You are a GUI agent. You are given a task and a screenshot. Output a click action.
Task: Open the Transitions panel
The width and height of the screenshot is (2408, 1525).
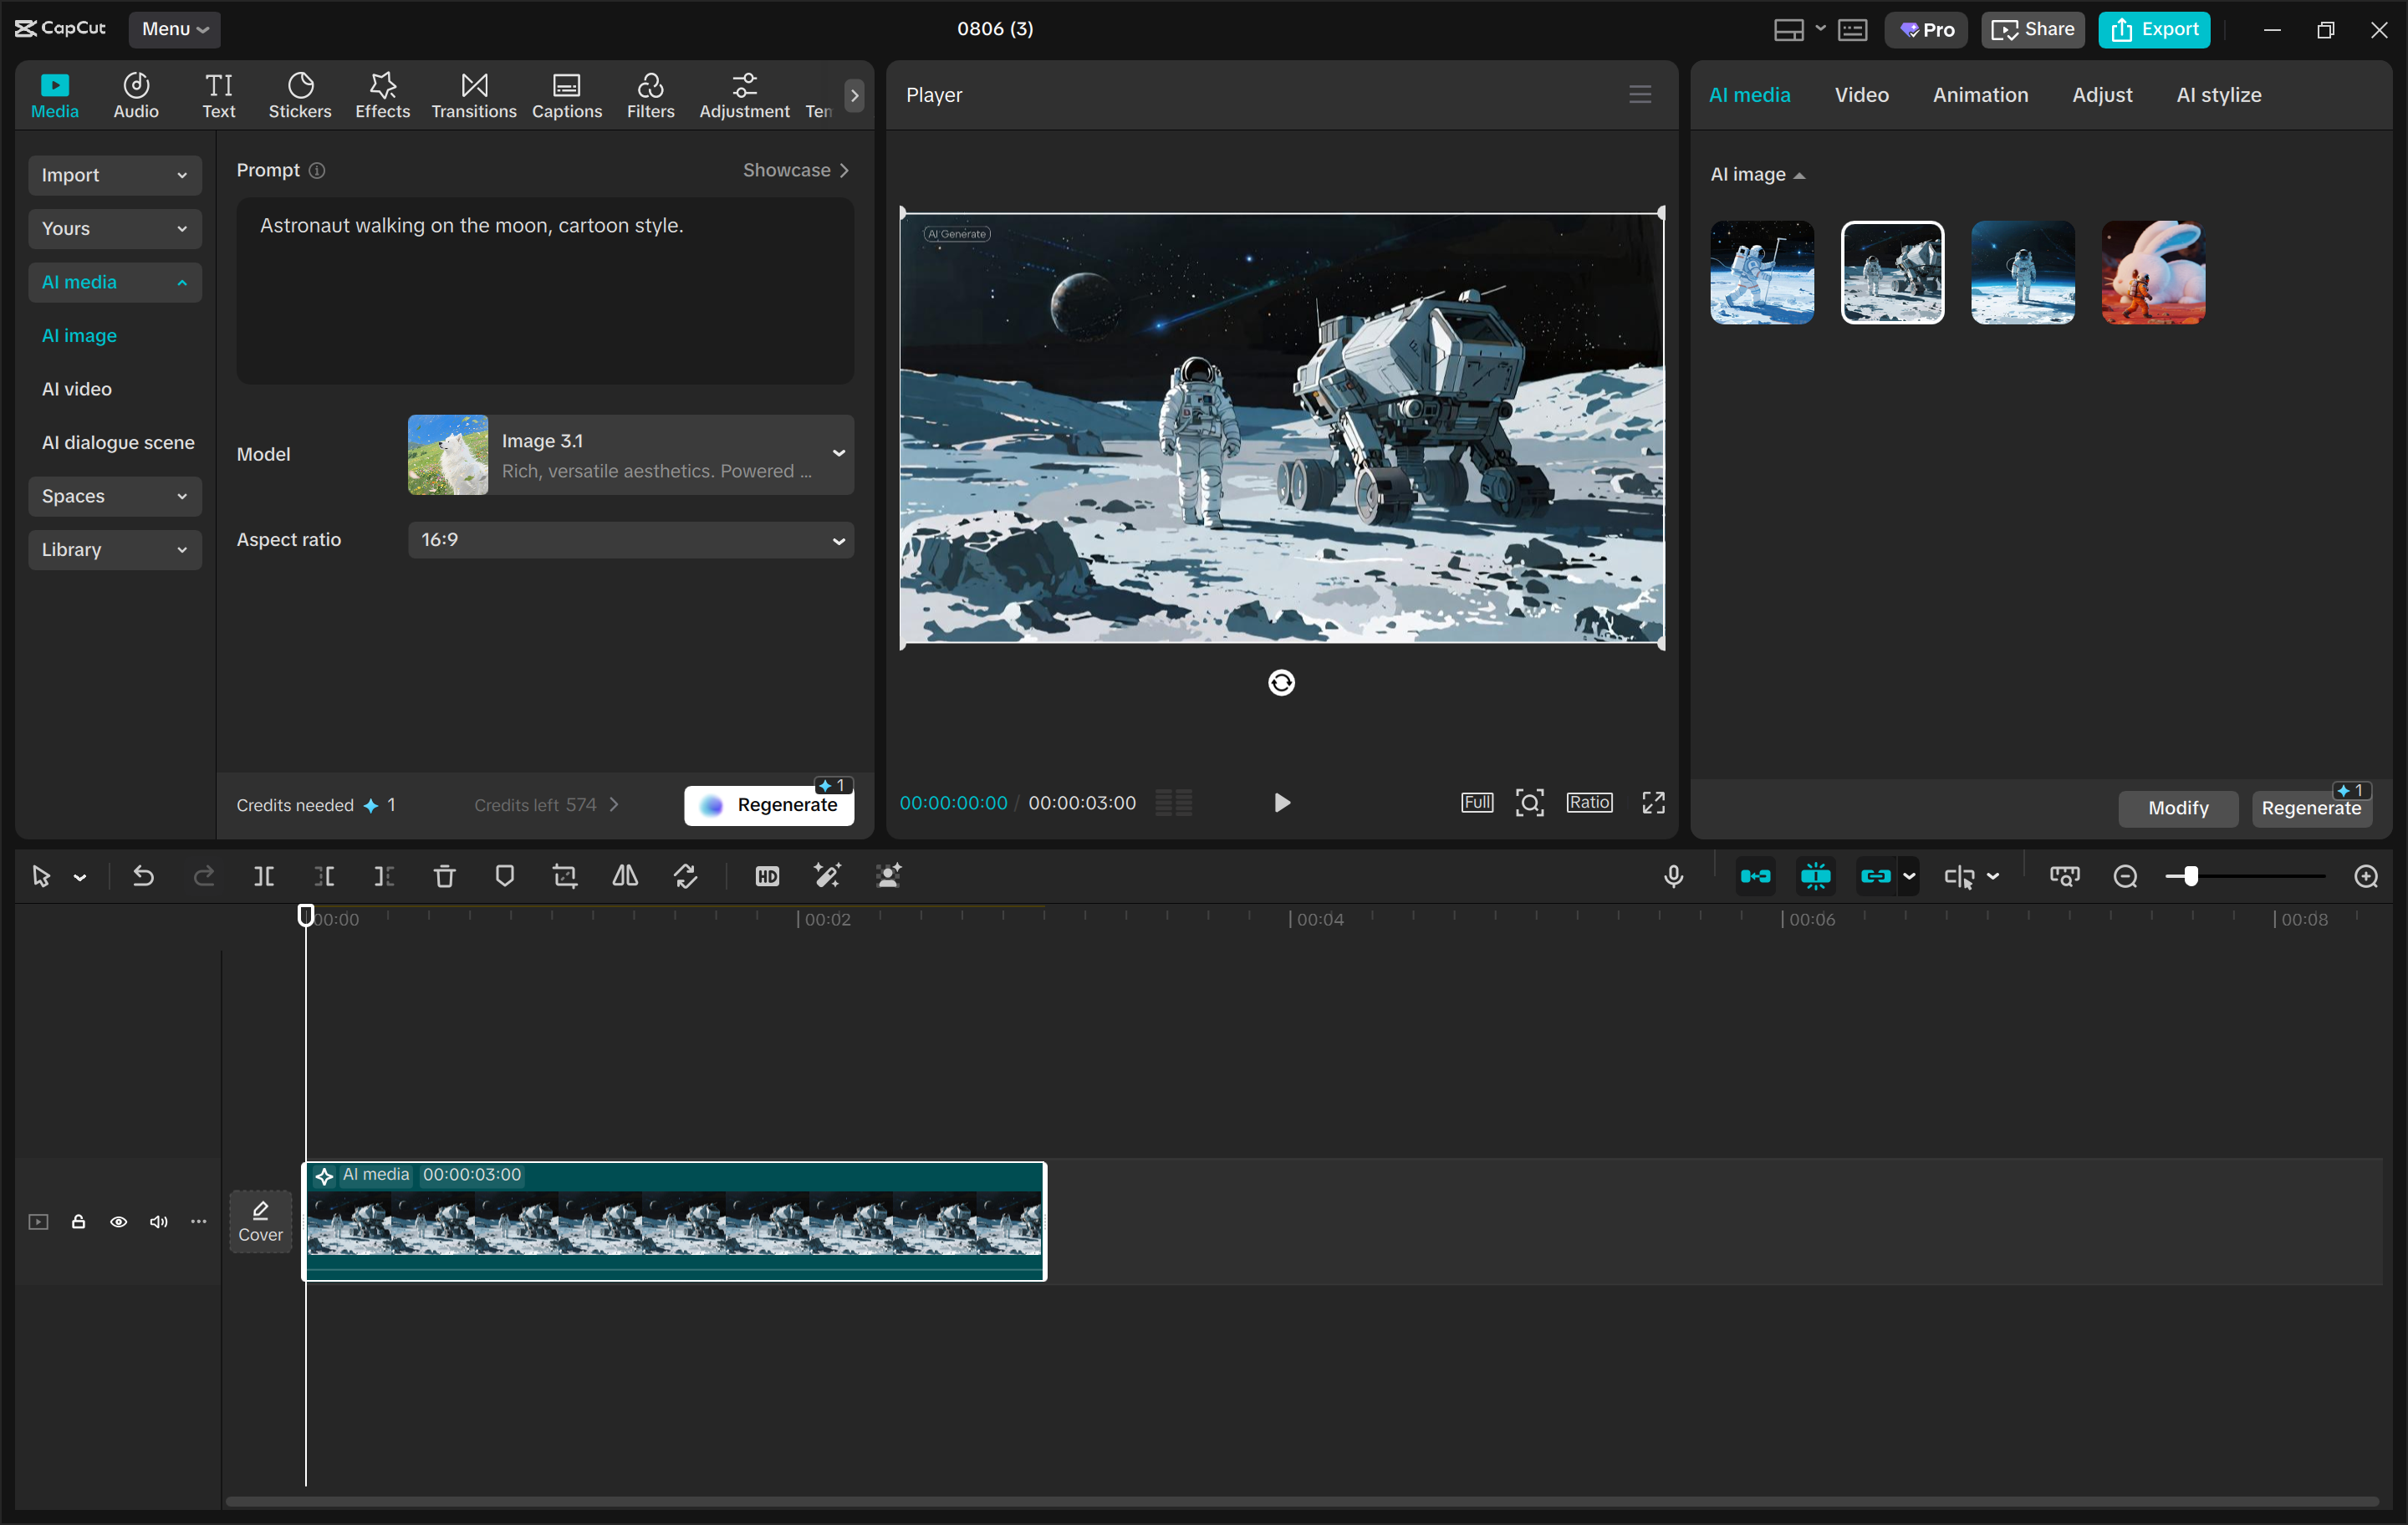[473, 95]
